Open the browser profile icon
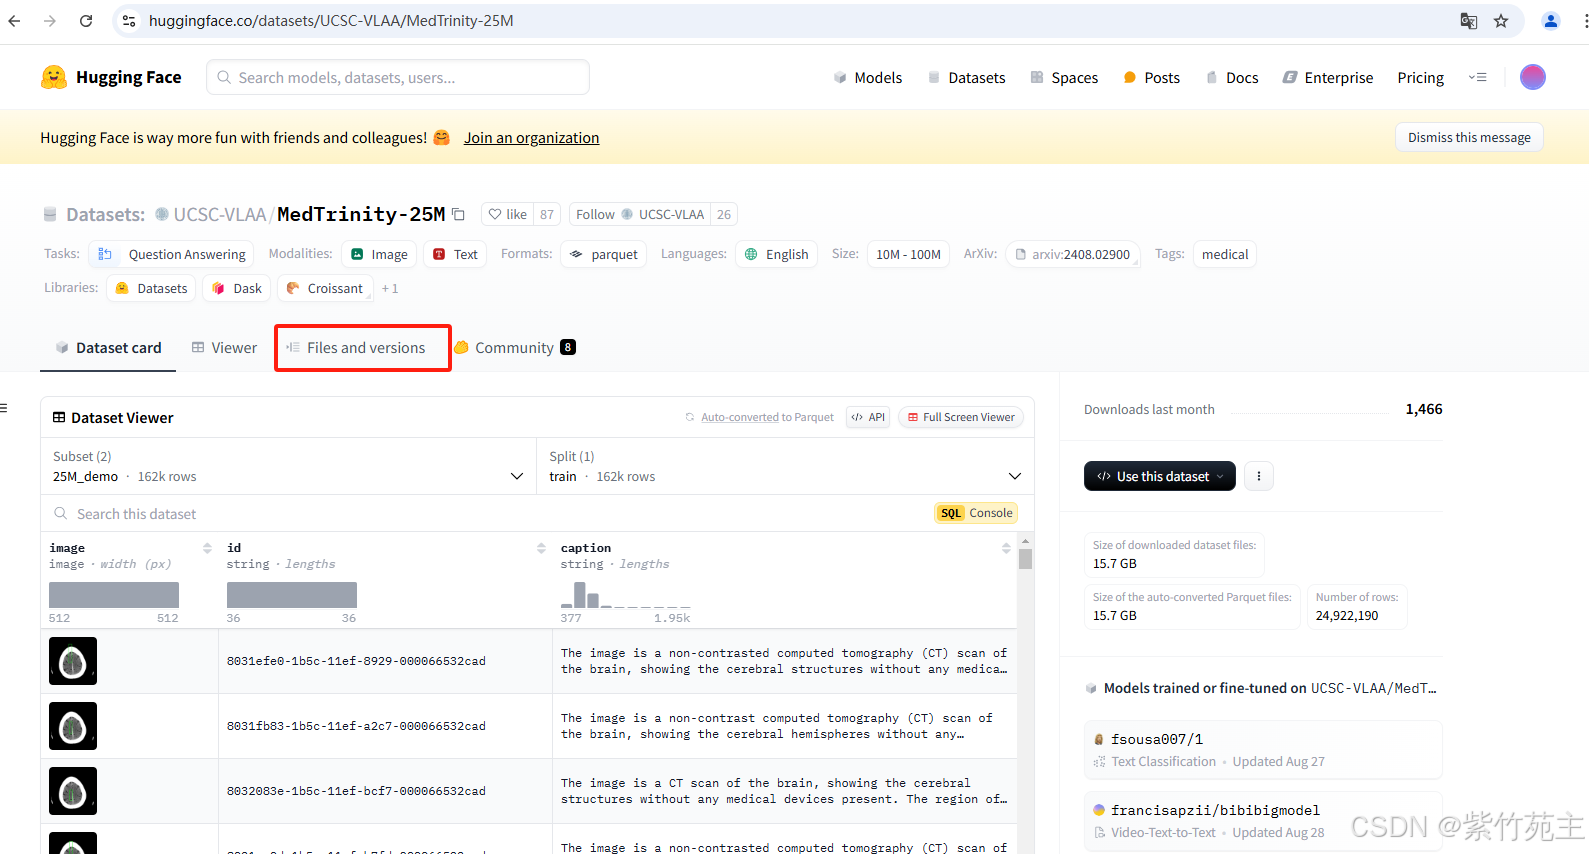 tap(1550, 21)
